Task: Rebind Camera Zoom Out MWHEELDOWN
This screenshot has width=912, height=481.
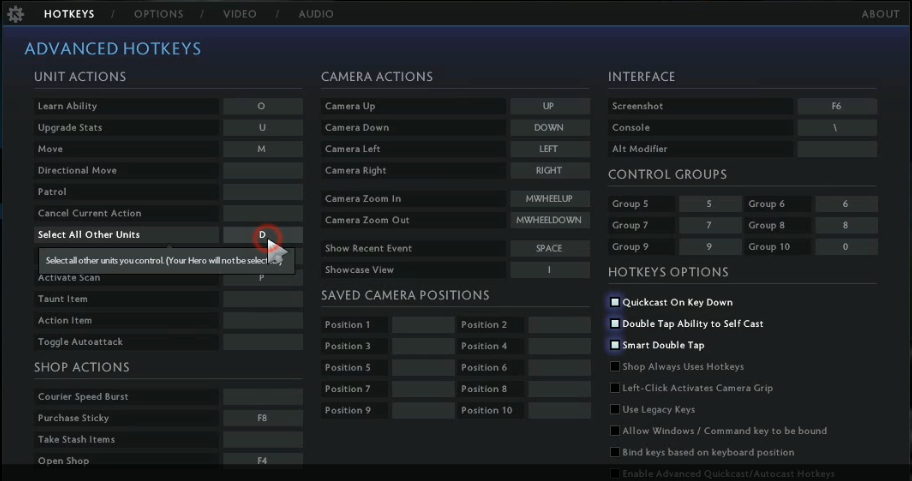Action: pyautogui.click(x=550, y=220)
